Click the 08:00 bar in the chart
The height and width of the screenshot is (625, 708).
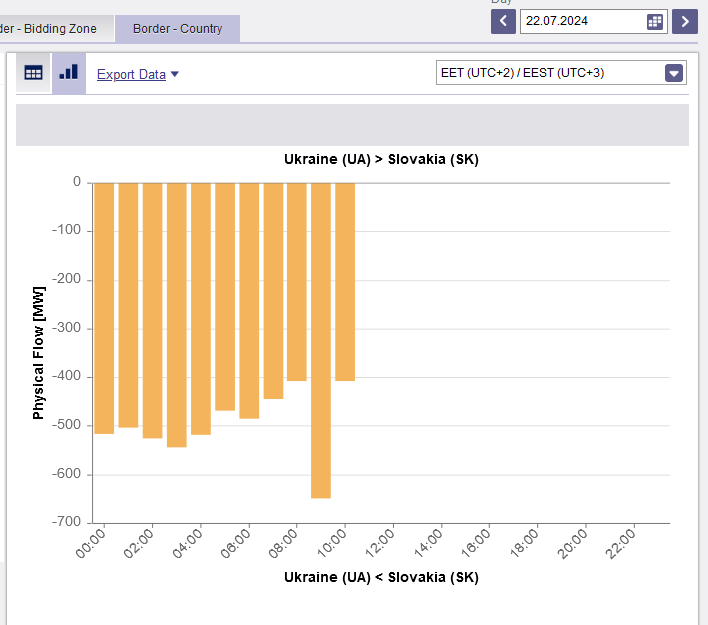click(x=297, y=282)
